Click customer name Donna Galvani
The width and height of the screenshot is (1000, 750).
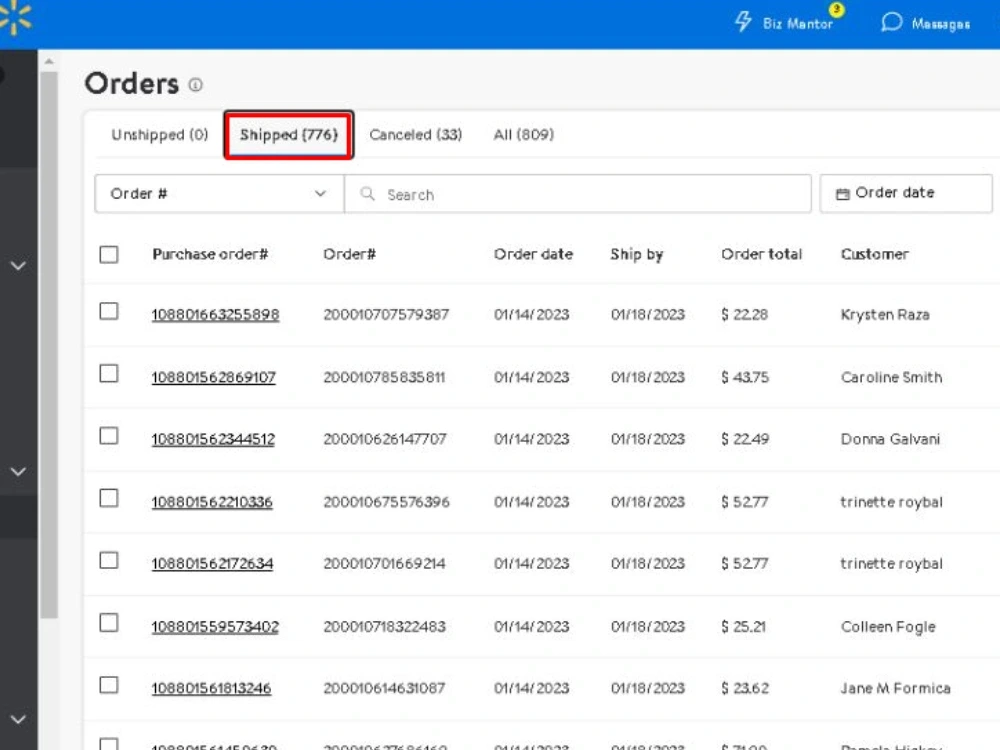pos(890,439)
